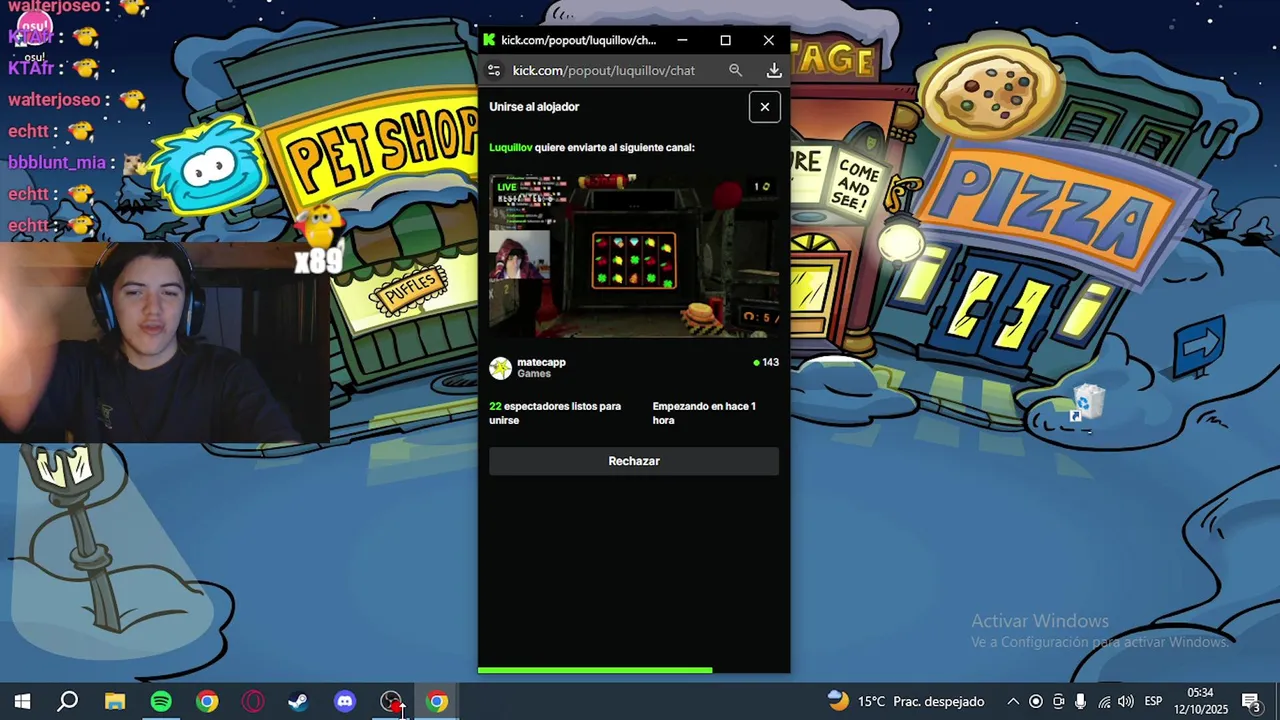This screenshot has height=720, width=1280.
Task: Open the first Chrome taskbar icon
Action: (x=207, y=701)
